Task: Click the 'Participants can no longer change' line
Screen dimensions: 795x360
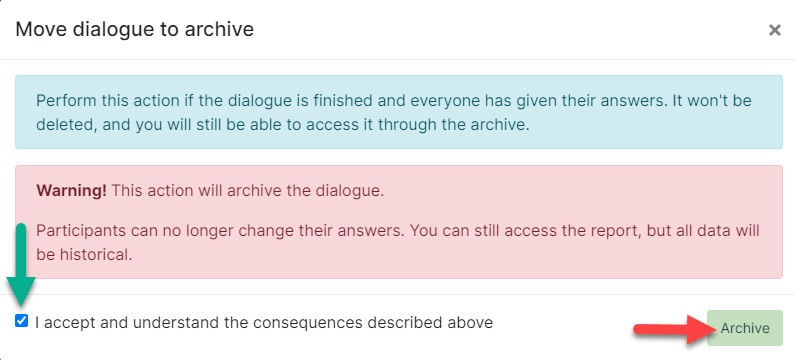Action: (x=398, y=231)
